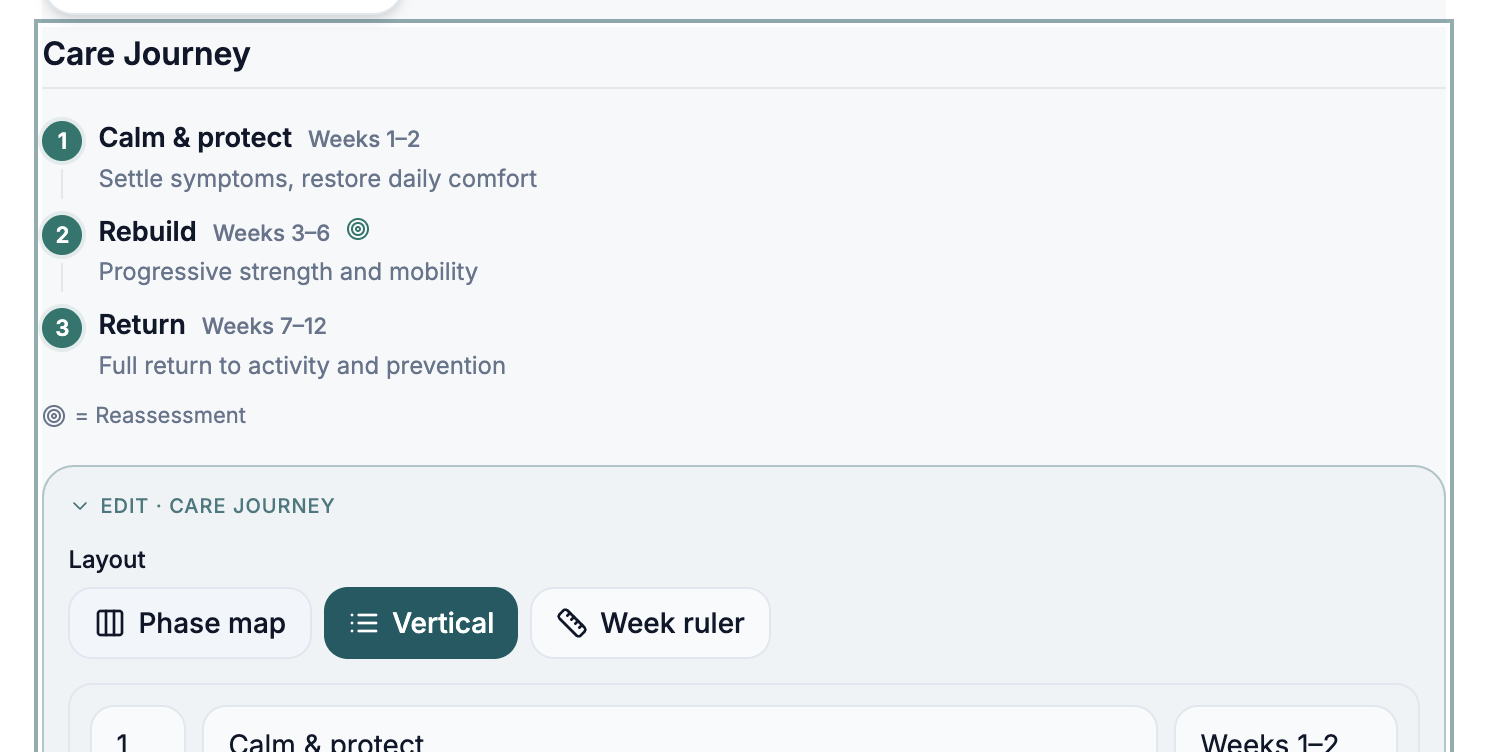Click the reassessment target icon beside Rebuild
1508x752 pixels.
(x=358, y=230)
